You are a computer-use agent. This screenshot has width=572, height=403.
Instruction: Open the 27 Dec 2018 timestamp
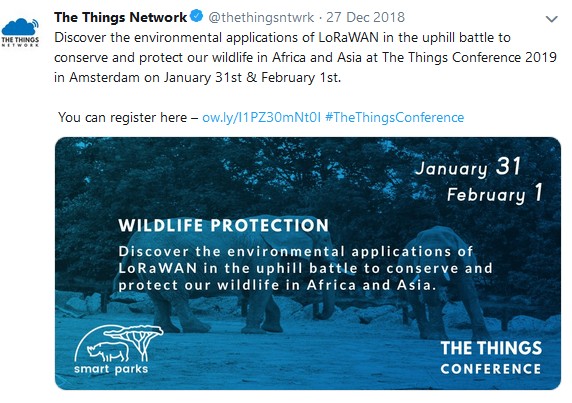(x=365, y=17)
